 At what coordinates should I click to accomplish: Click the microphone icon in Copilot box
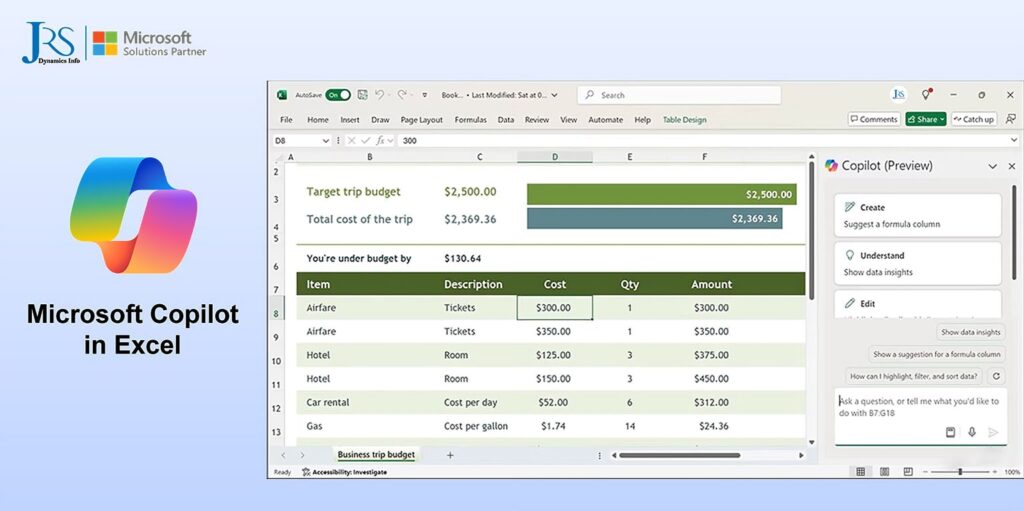pos(972,432)
